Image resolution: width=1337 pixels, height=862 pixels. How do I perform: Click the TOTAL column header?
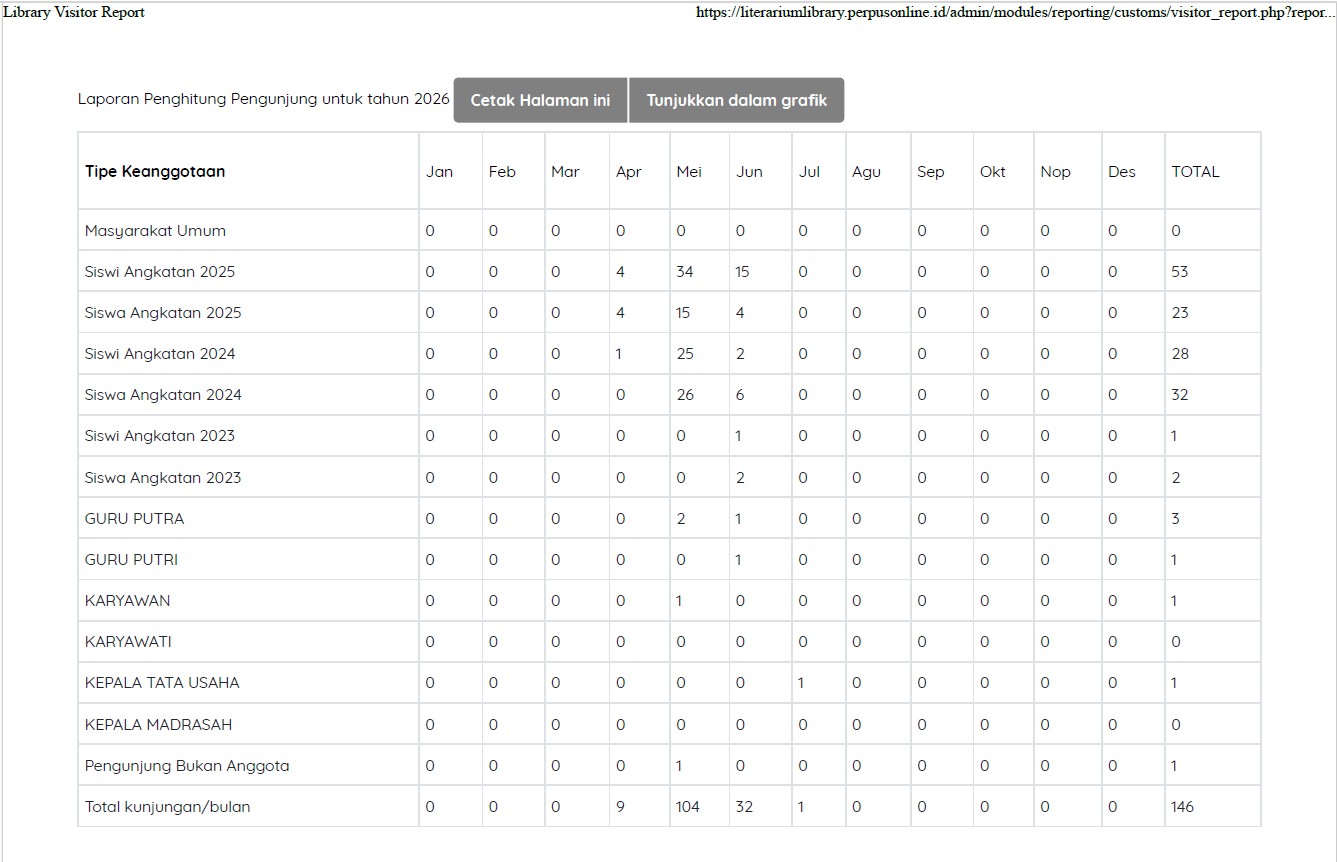pyautogui.click(x=1195, y=171)
